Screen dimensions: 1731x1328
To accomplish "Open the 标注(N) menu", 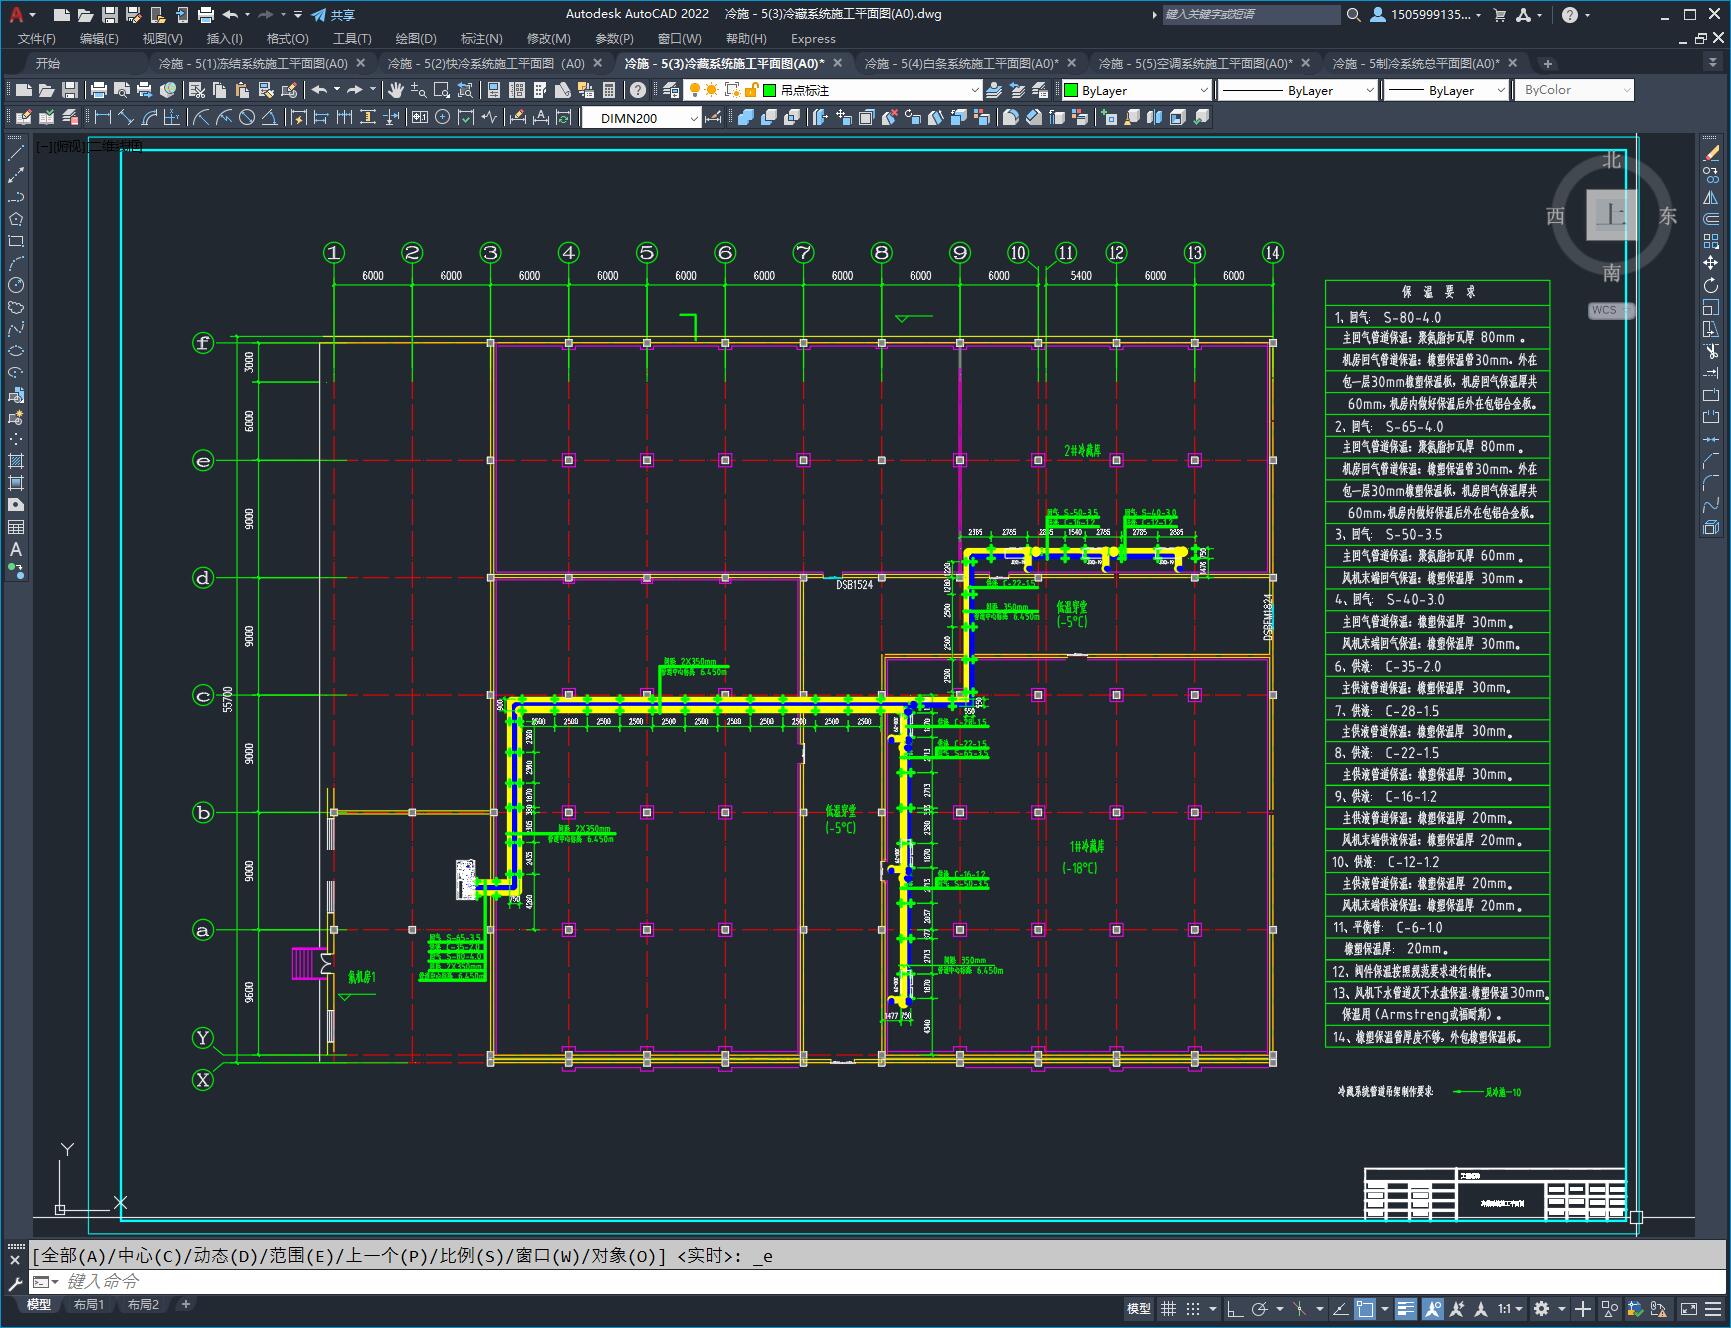I will coord(481,39).
